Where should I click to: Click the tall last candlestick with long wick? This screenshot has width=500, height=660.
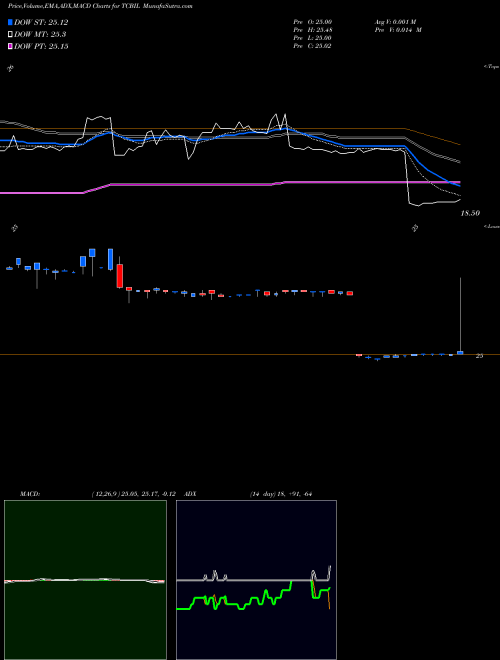460,316
